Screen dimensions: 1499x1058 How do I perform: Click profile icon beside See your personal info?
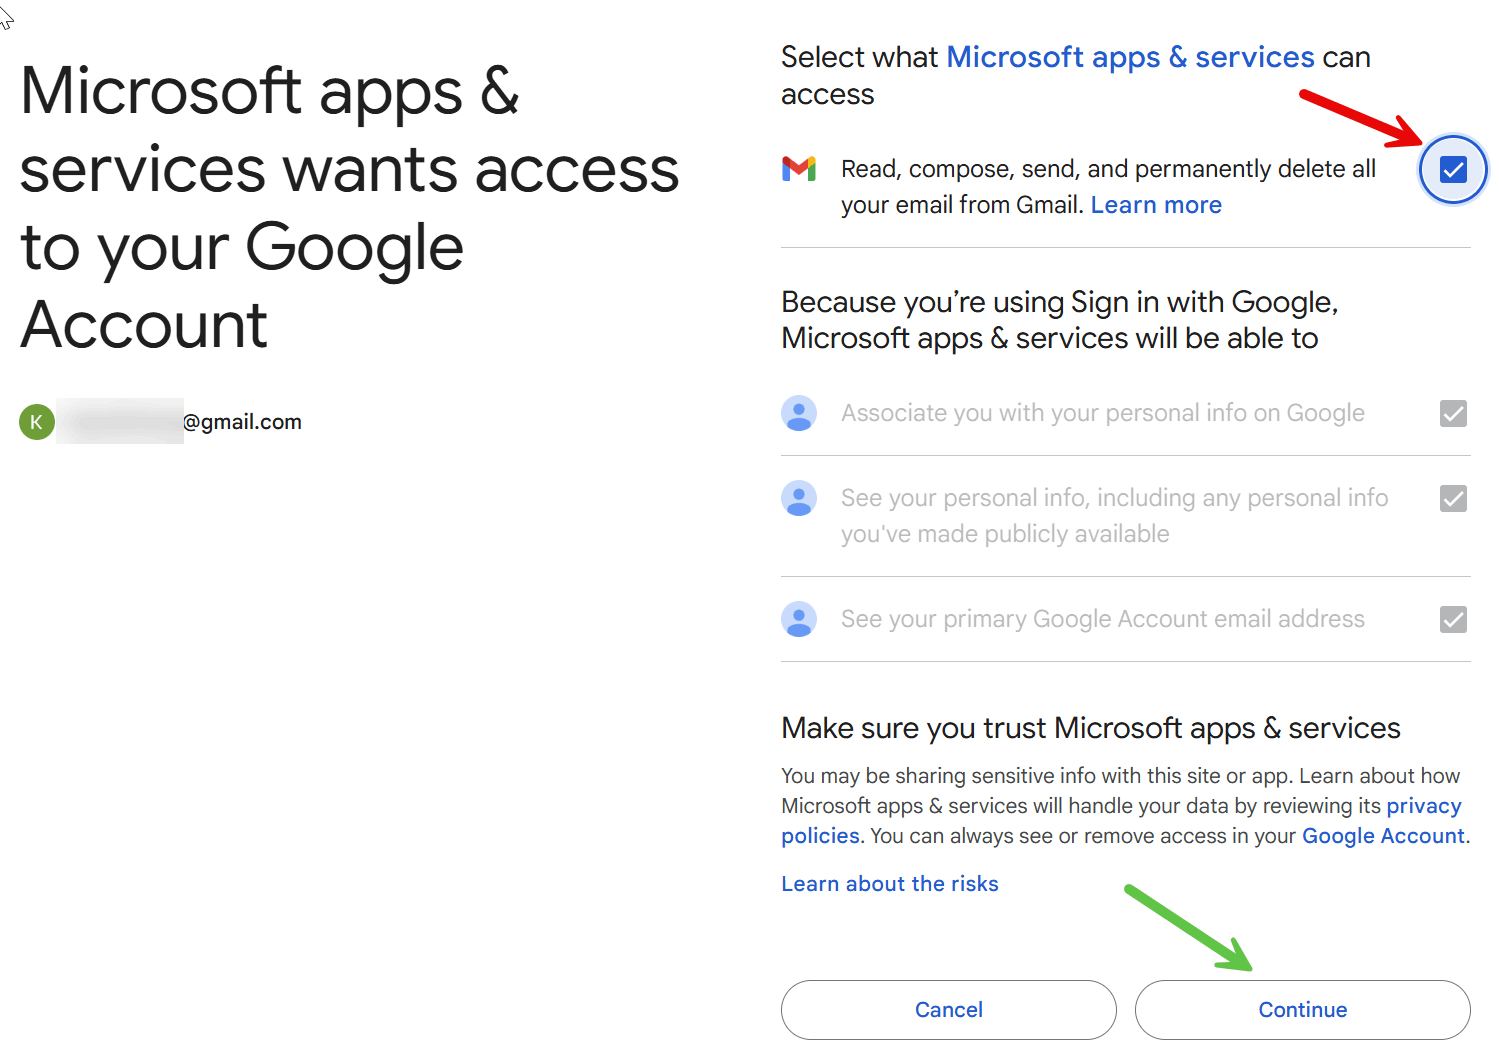click(x=799, y=498)
